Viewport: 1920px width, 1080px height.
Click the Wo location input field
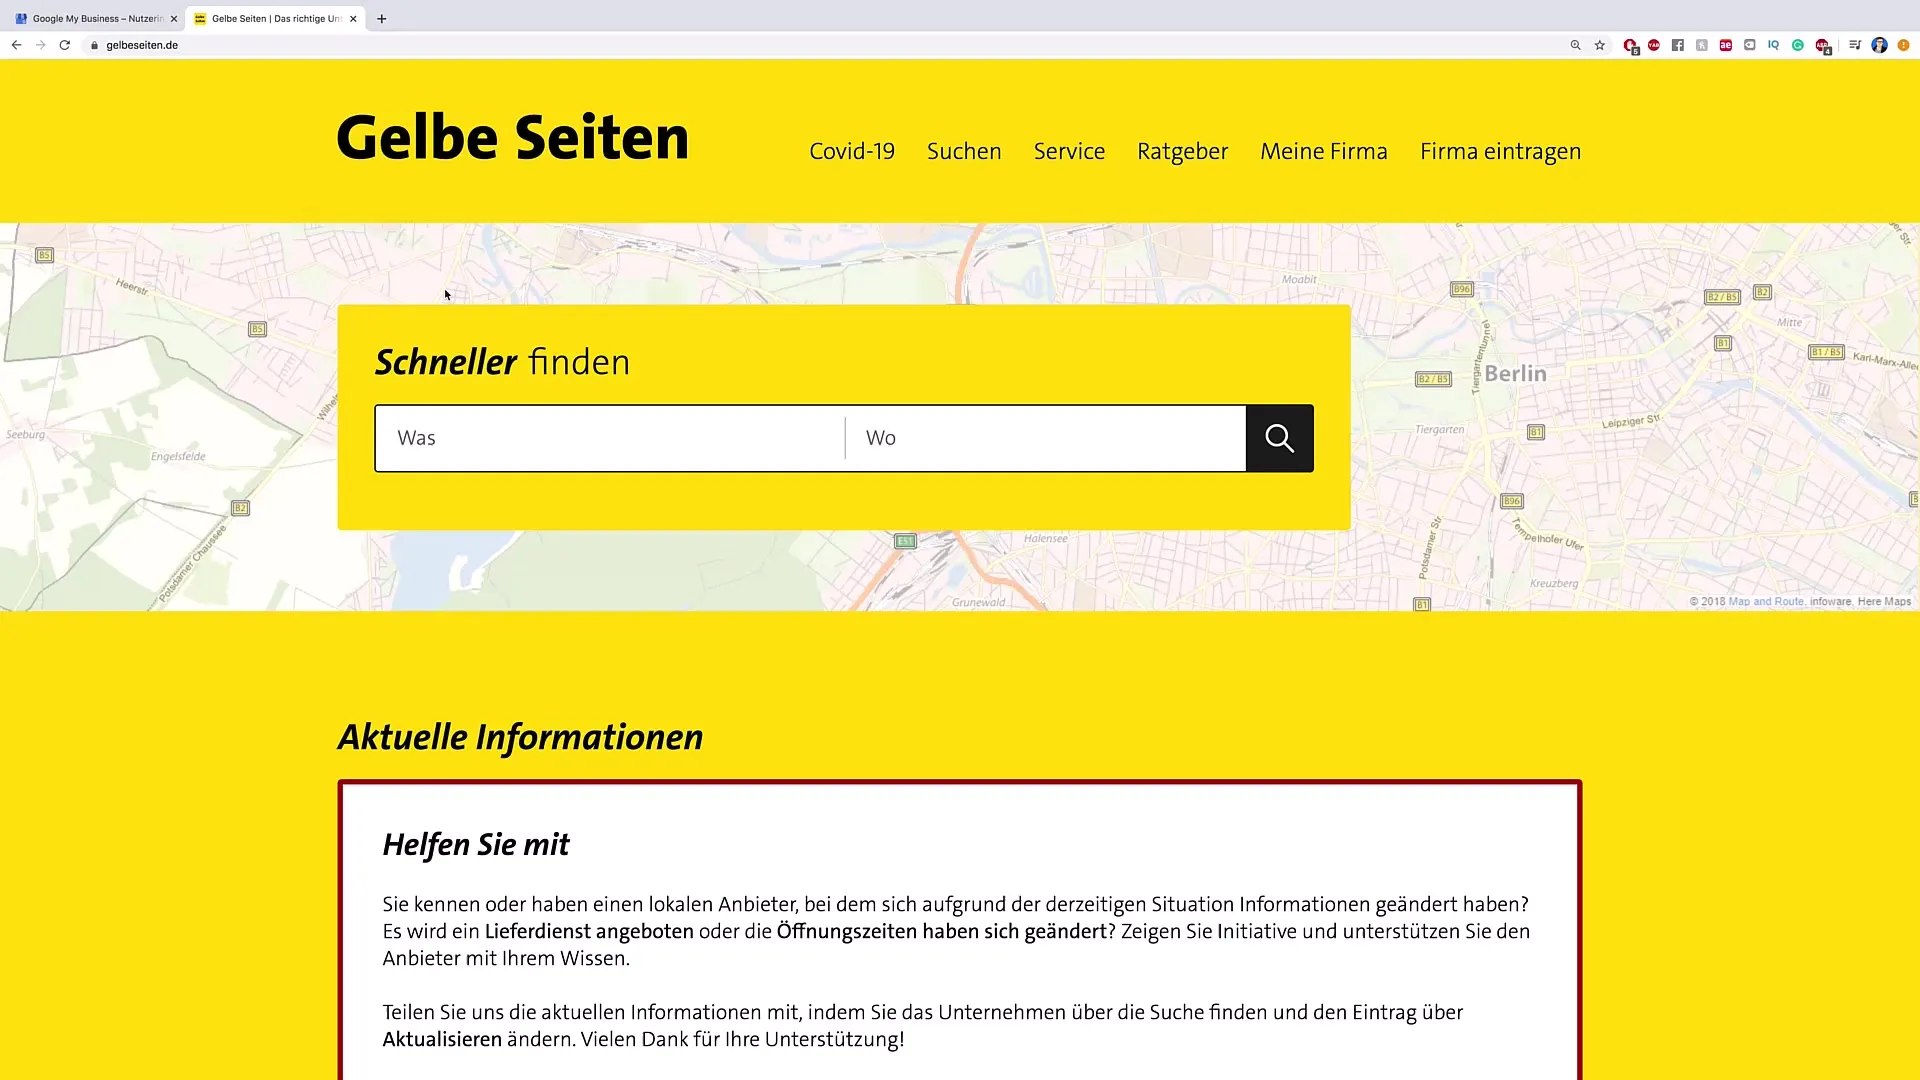[x=1046, y=436]
